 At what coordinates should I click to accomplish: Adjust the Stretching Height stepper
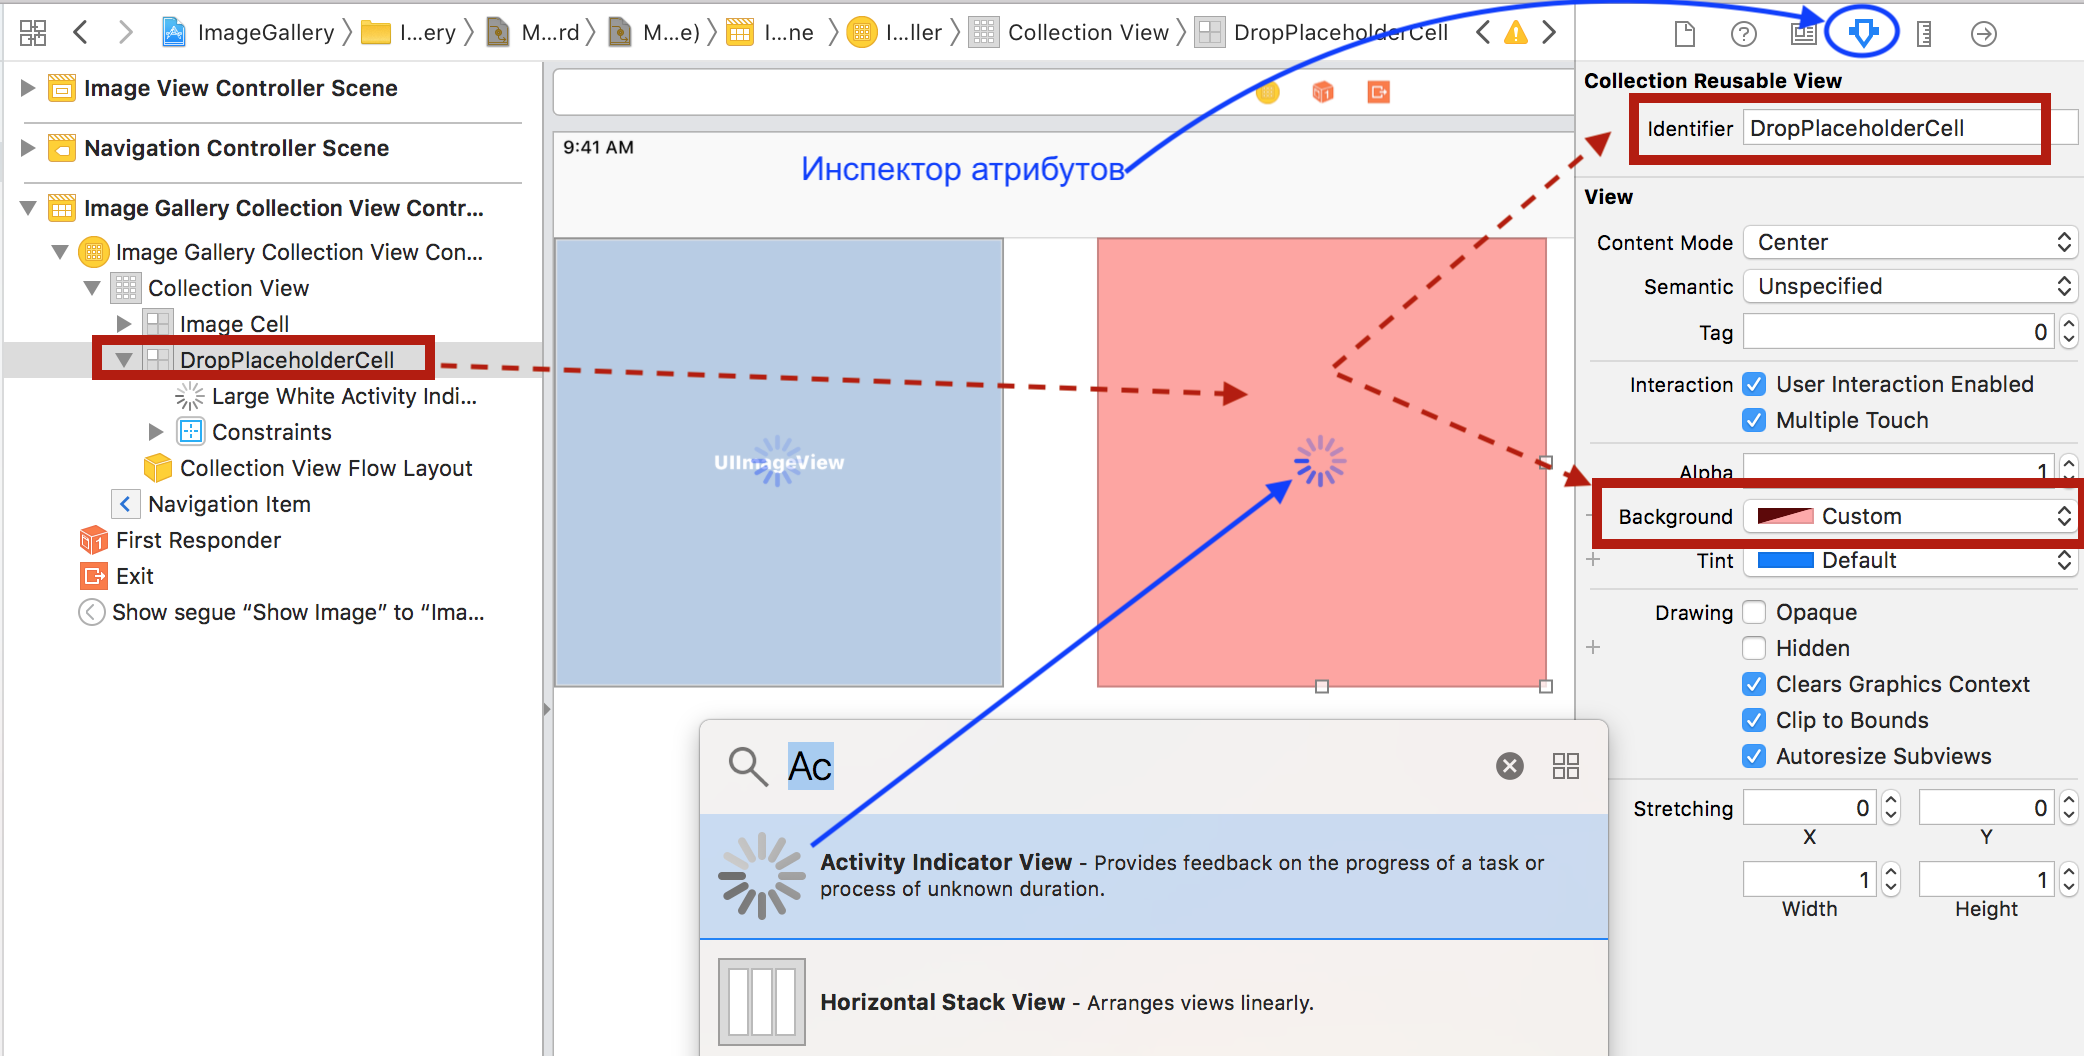tap(2069, 880)
